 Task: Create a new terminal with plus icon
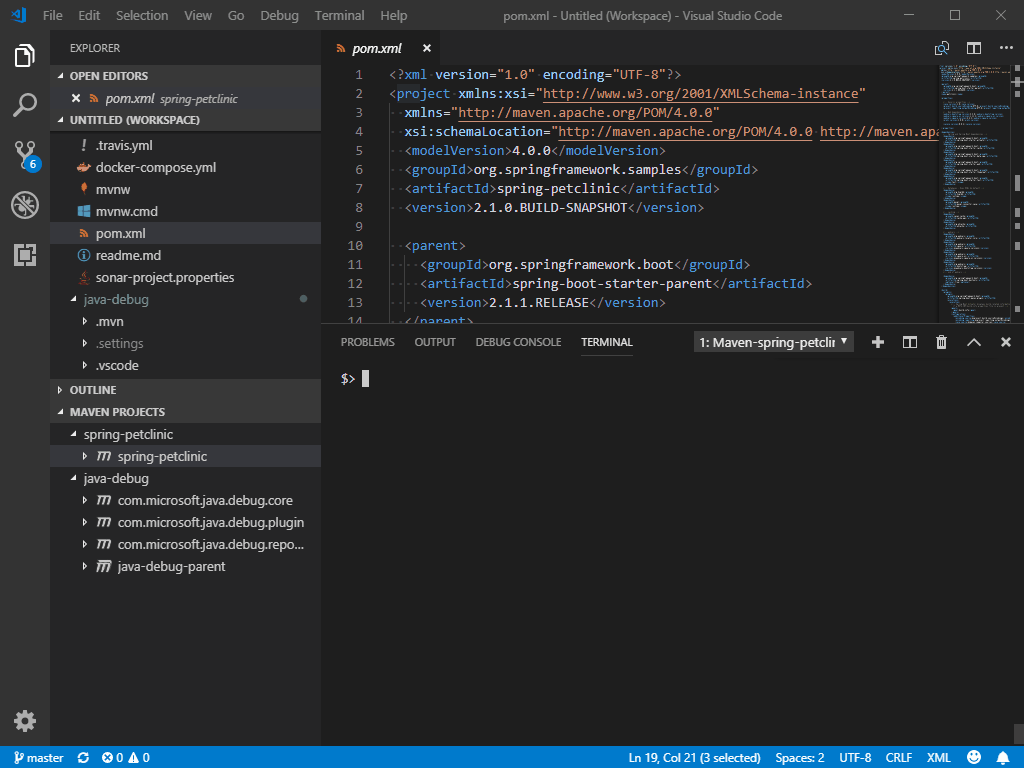coord(877,341)
